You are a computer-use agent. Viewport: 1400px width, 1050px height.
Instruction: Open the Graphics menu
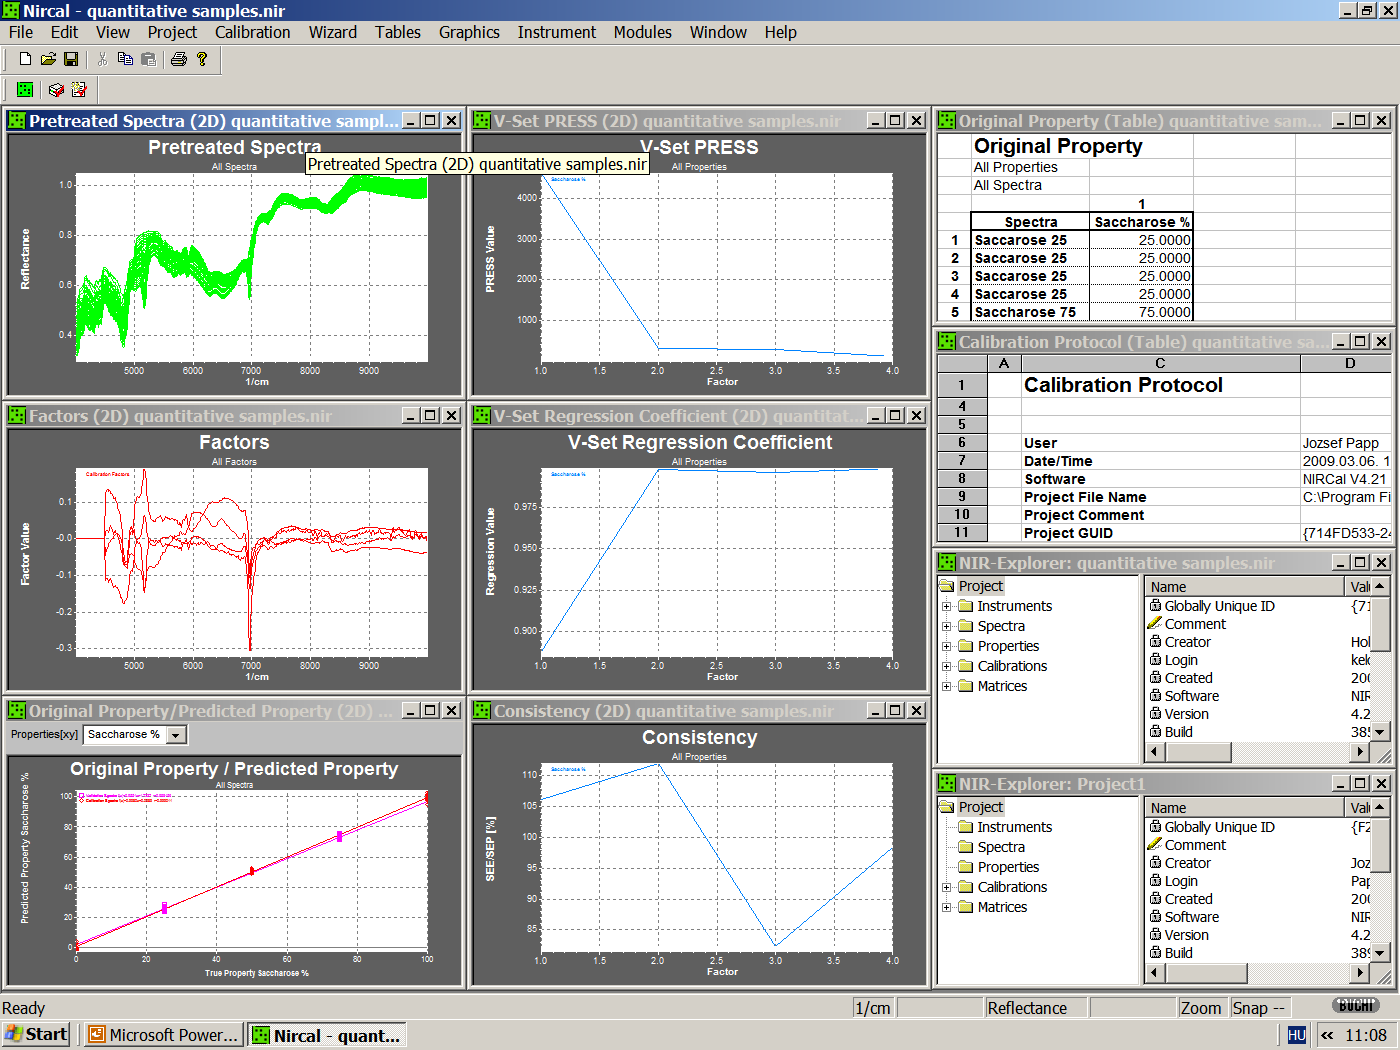[x=469, y=32]
